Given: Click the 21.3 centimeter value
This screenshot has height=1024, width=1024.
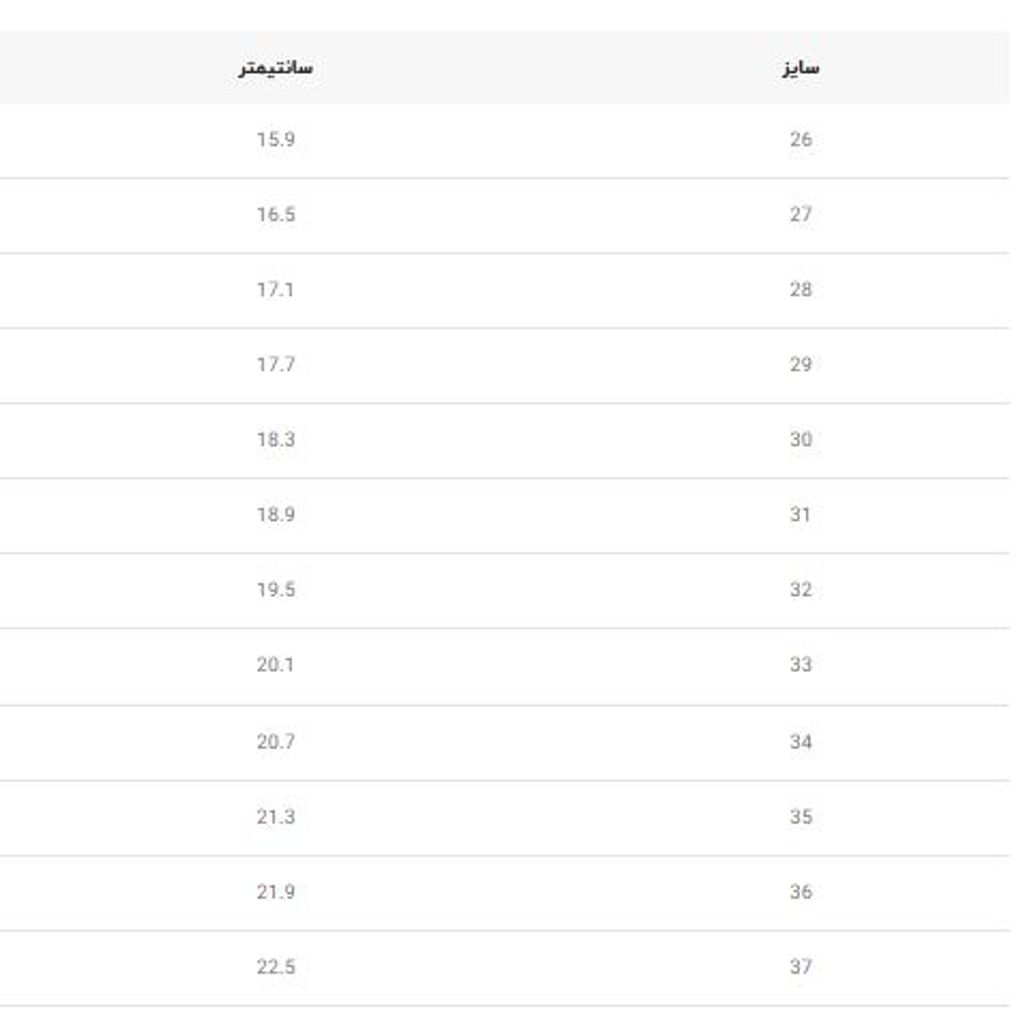Looking at the screenshot, I should click(x=275, y=817).
